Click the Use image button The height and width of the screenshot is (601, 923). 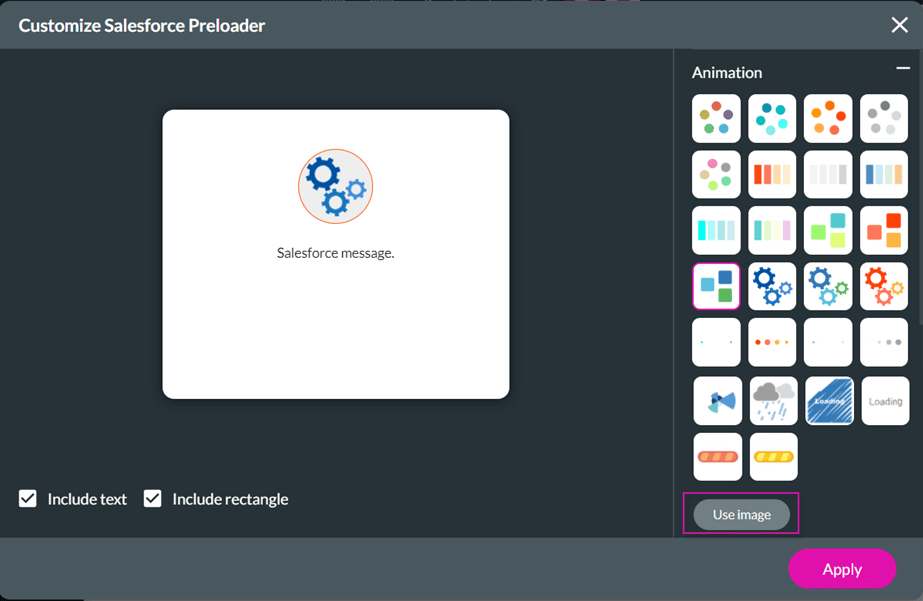point(741,514)
